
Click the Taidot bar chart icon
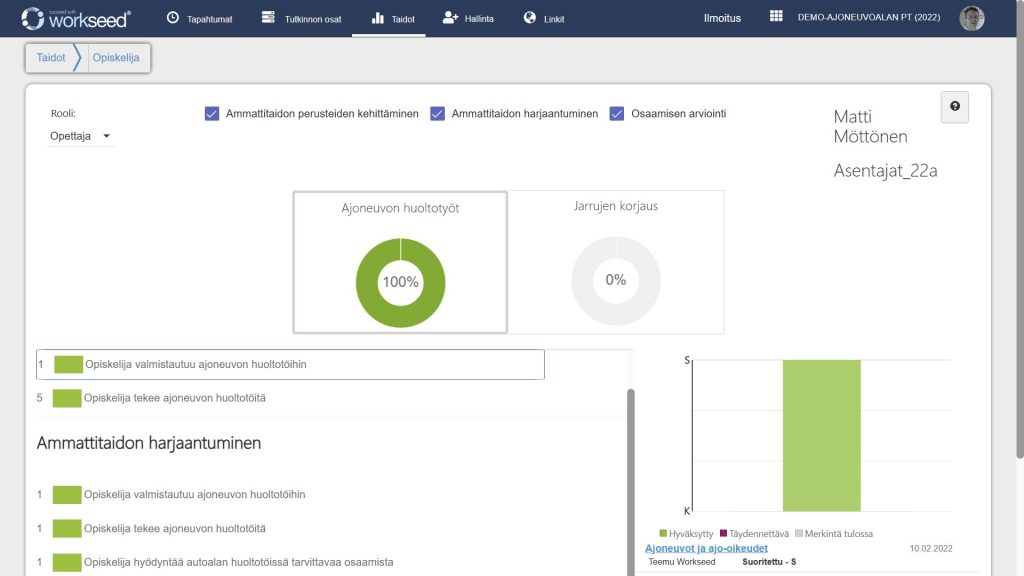pyautogui.click(x=377, y=18)
